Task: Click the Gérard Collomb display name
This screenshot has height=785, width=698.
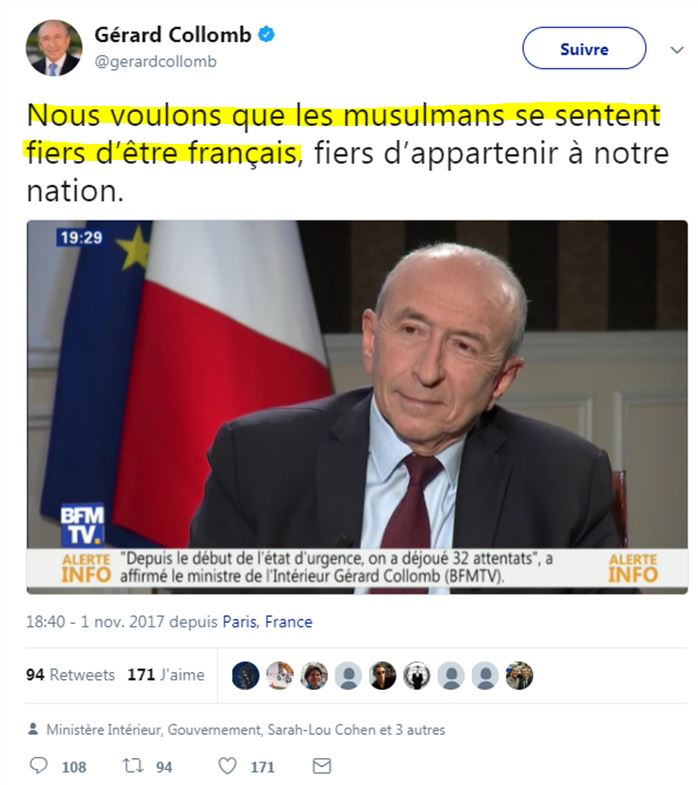Action: pos(173,35)
